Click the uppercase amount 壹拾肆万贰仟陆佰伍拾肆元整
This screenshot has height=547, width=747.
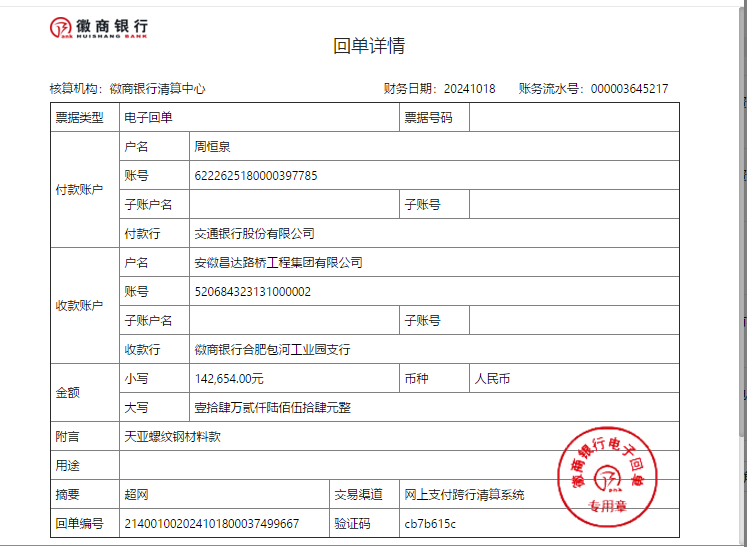point(272,408)
